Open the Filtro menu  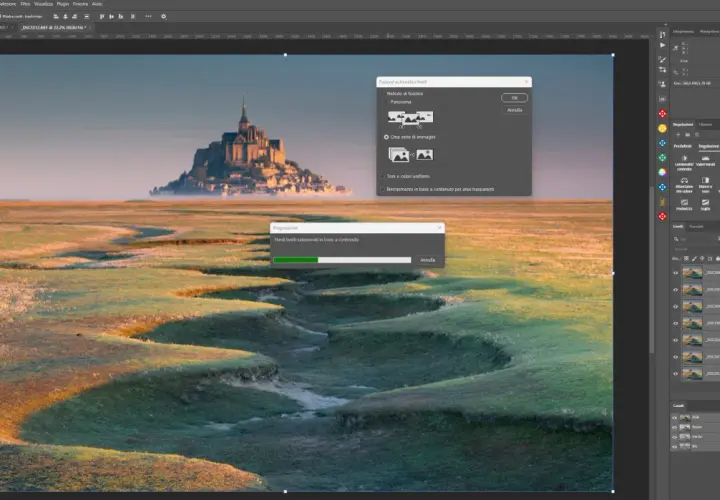25,4
